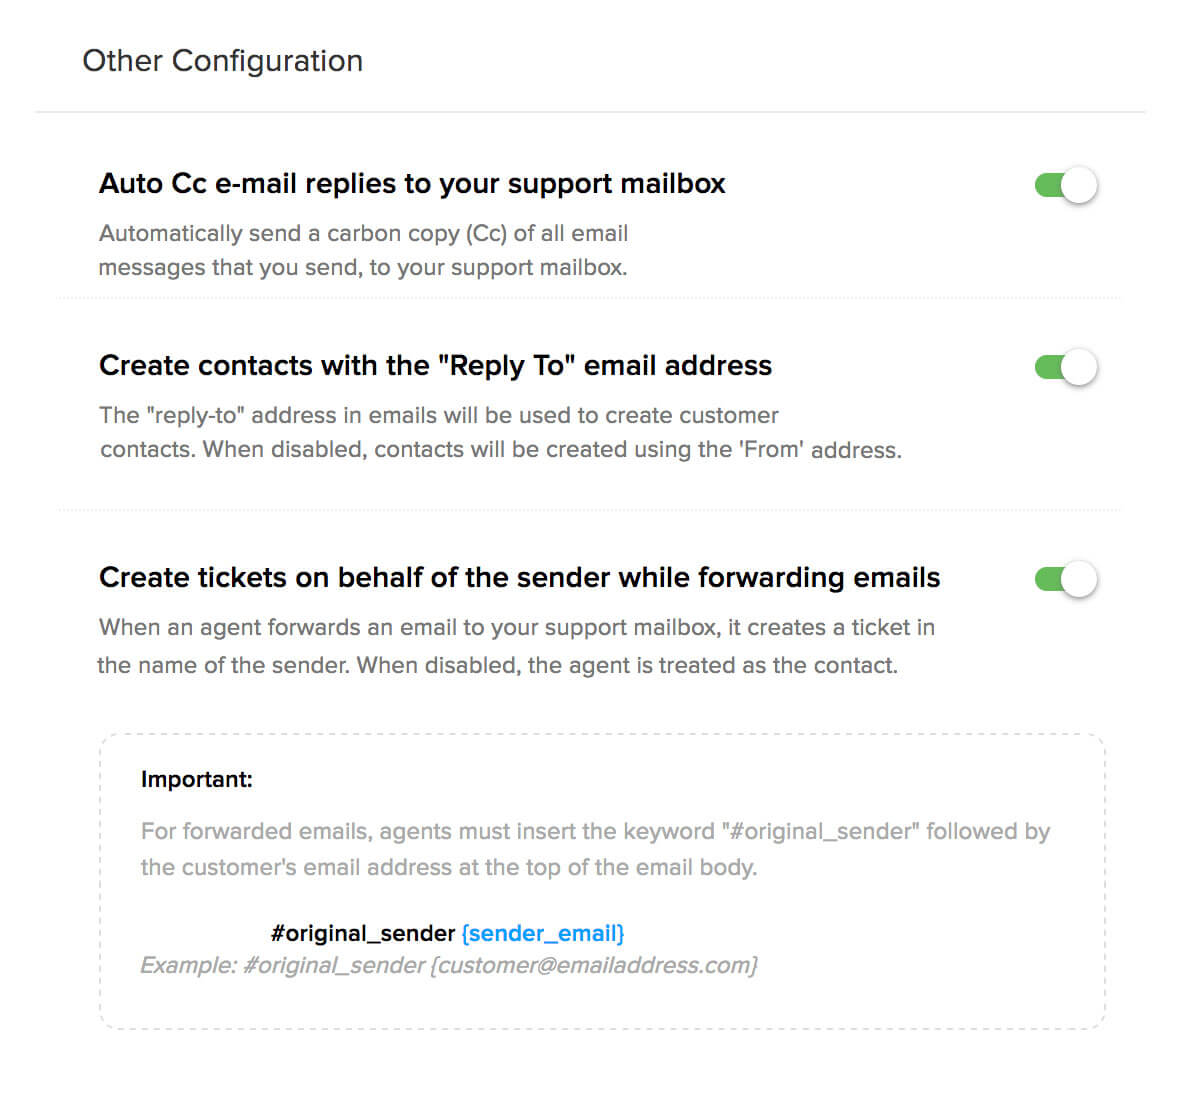Viewport: 1181px width, 1095px height.
Task: Click the Auto Cc carbon copy description
Action: click(363, 234)
